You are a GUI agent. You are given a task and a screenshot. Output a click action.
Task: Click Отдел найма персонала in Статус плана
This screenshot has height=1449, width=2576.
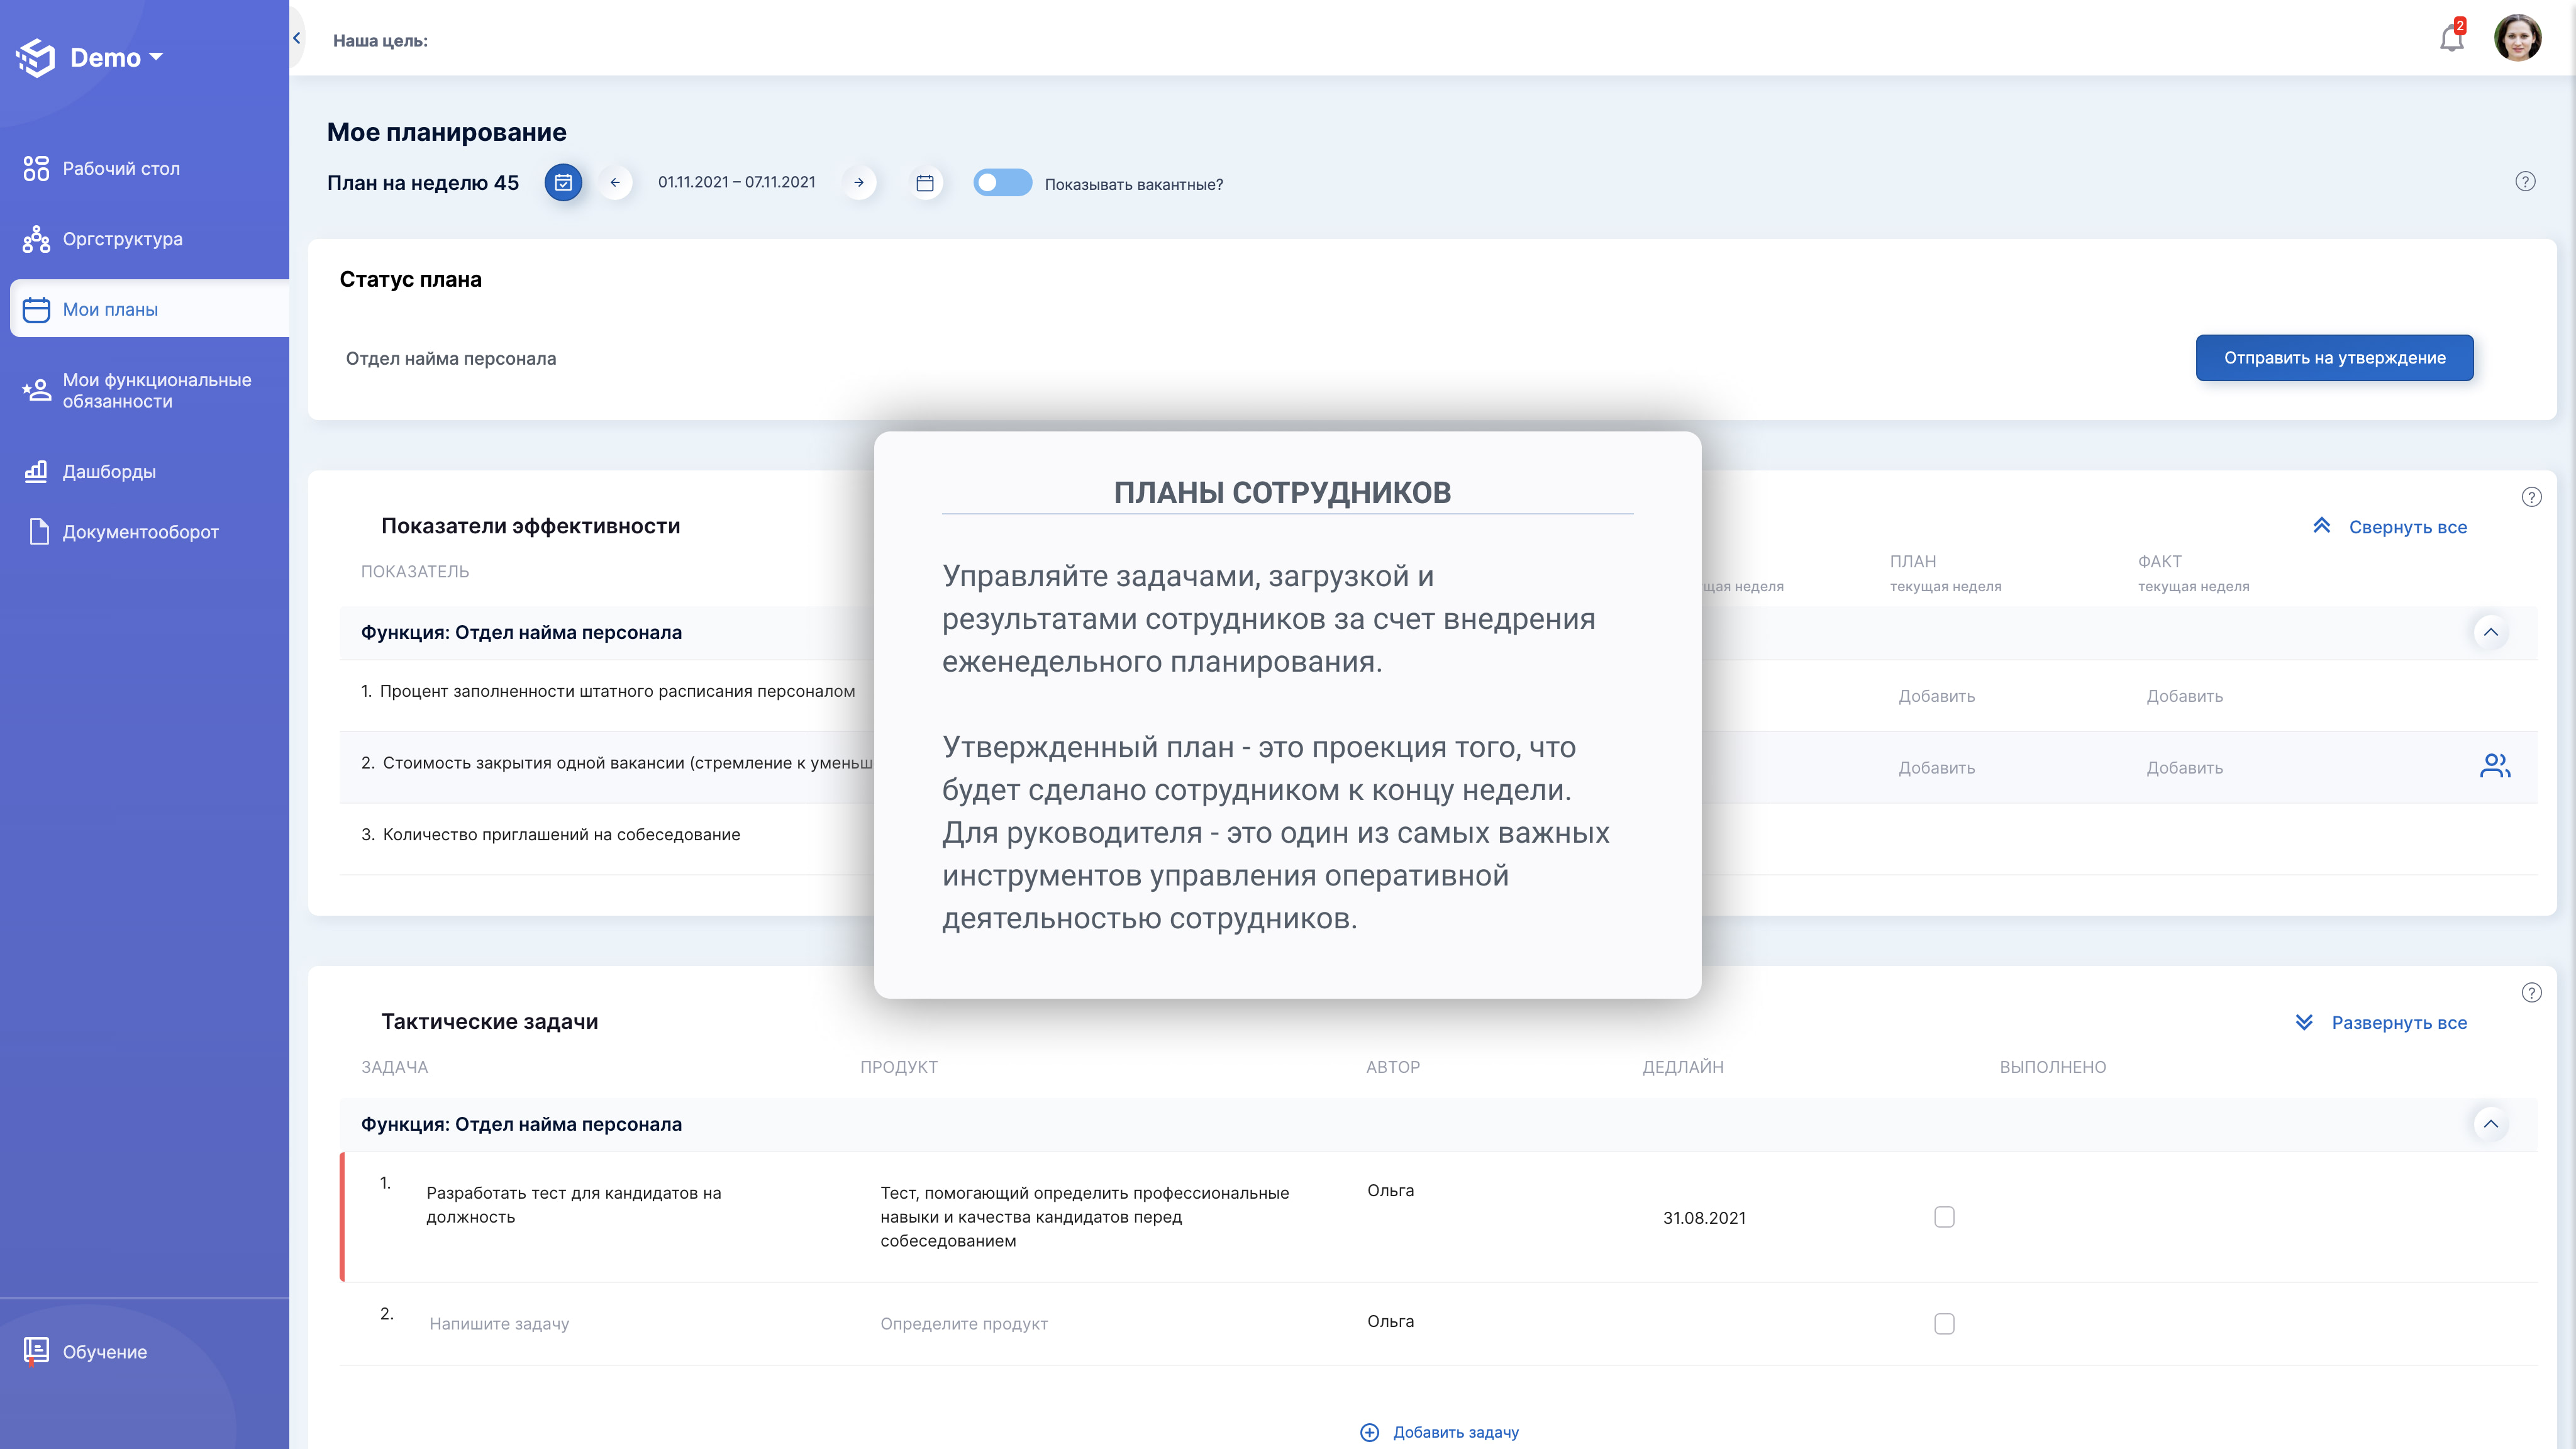tap(451, 358)
